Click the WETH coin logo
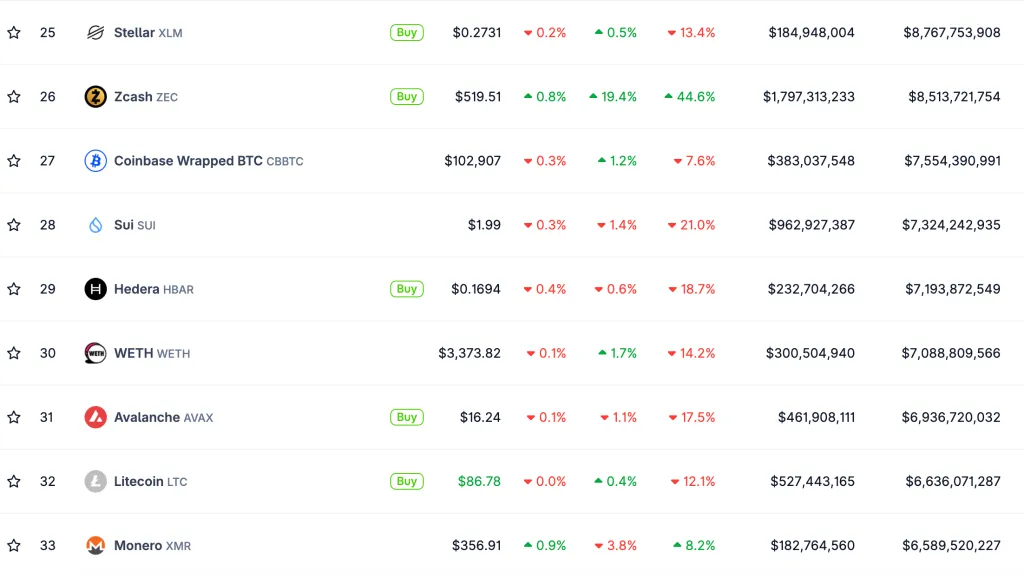Viewport: 1024px width, 576px height. pos(95,353)
